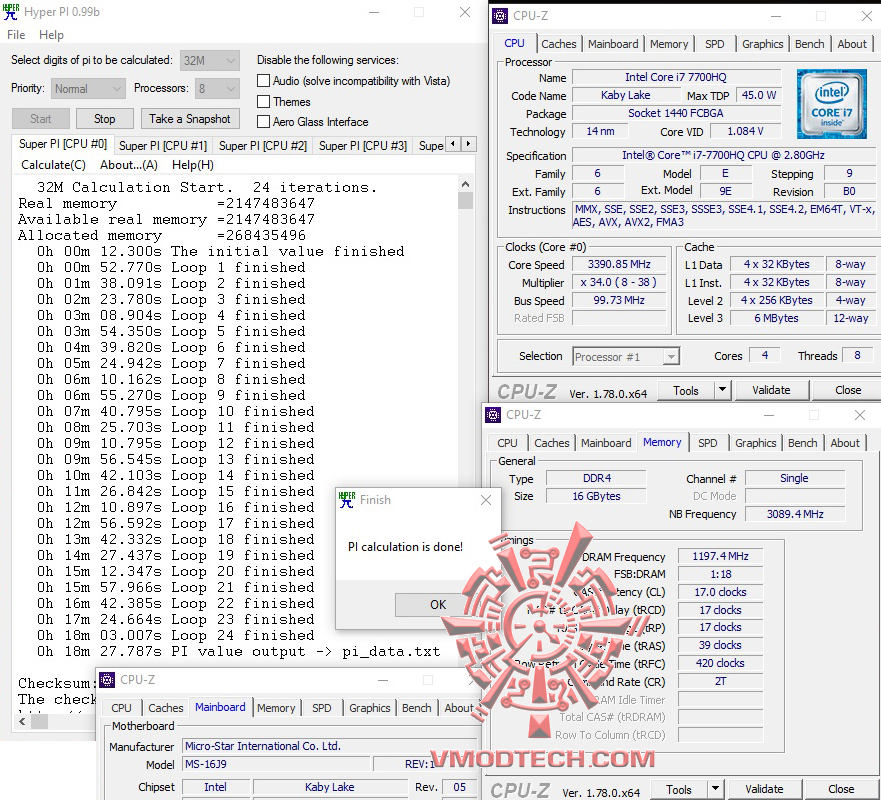Switch to SPD tab in Memory CPU-Z window
This screenshot has width=881, height=800.
pos(707,443)
